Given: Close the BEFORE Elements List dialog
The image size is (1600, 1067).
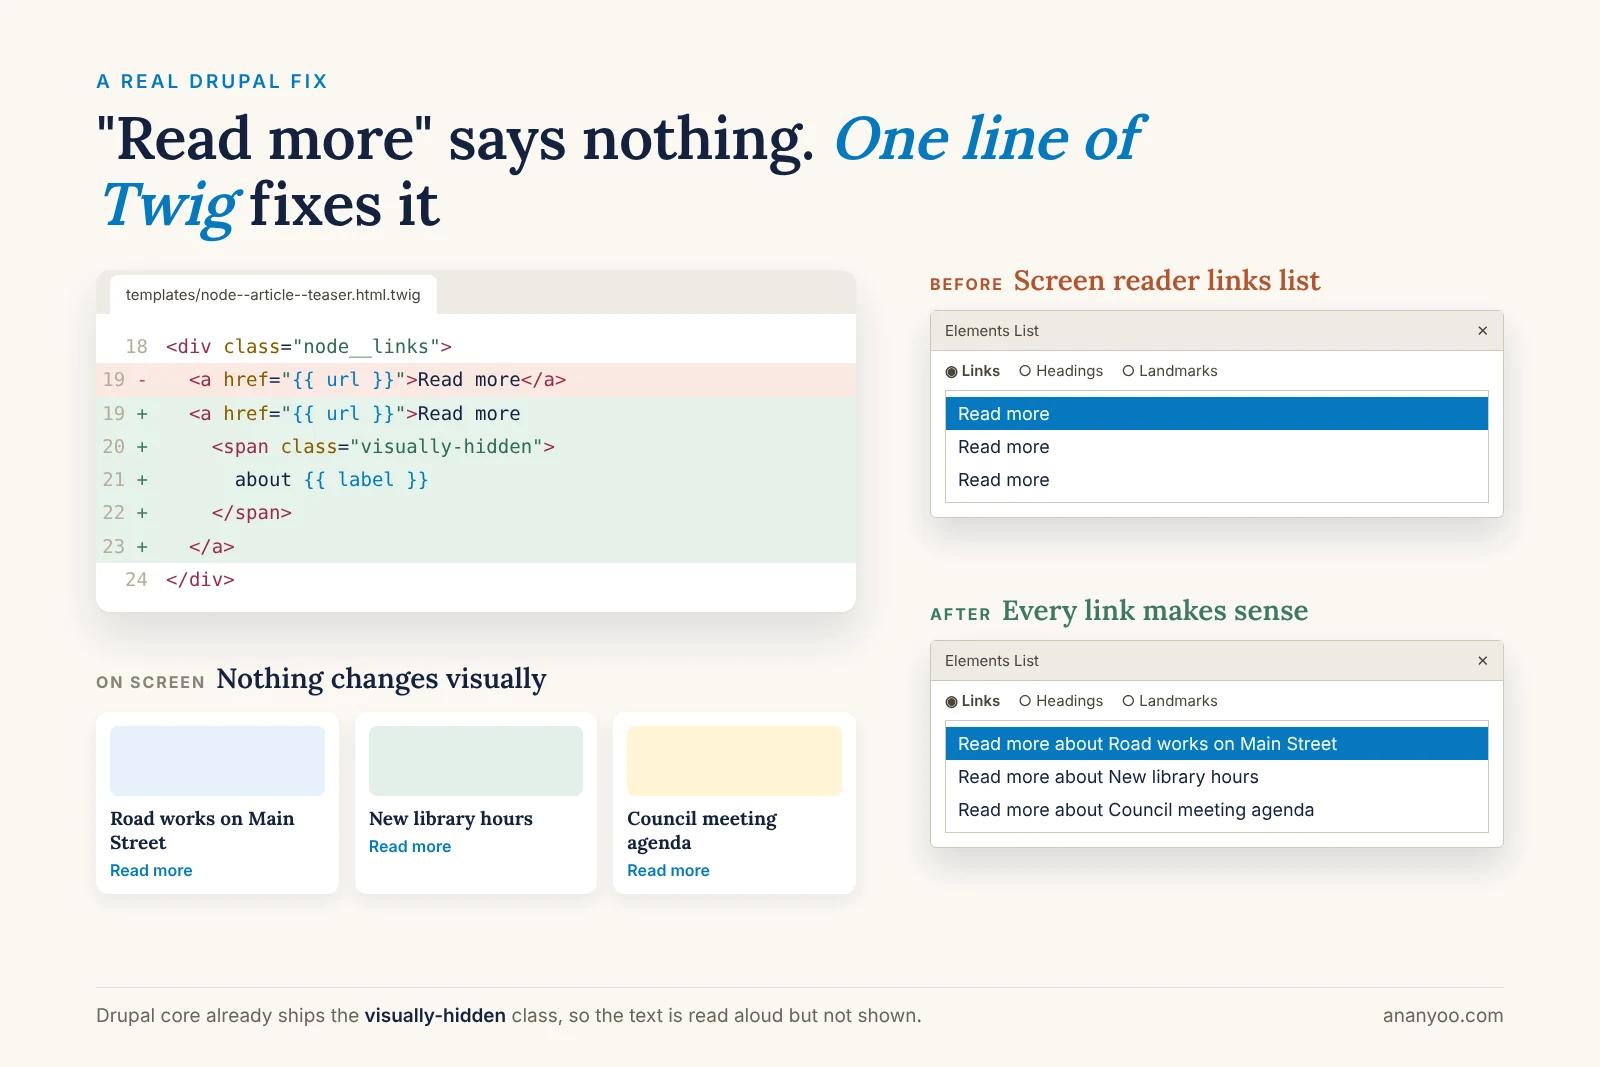Looking at the screenshot, I should pos(1482,331).
